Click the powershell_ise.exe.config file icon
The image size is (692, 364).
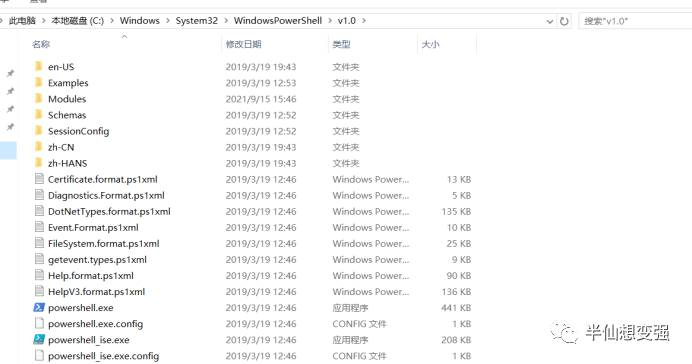coord(39,356)
